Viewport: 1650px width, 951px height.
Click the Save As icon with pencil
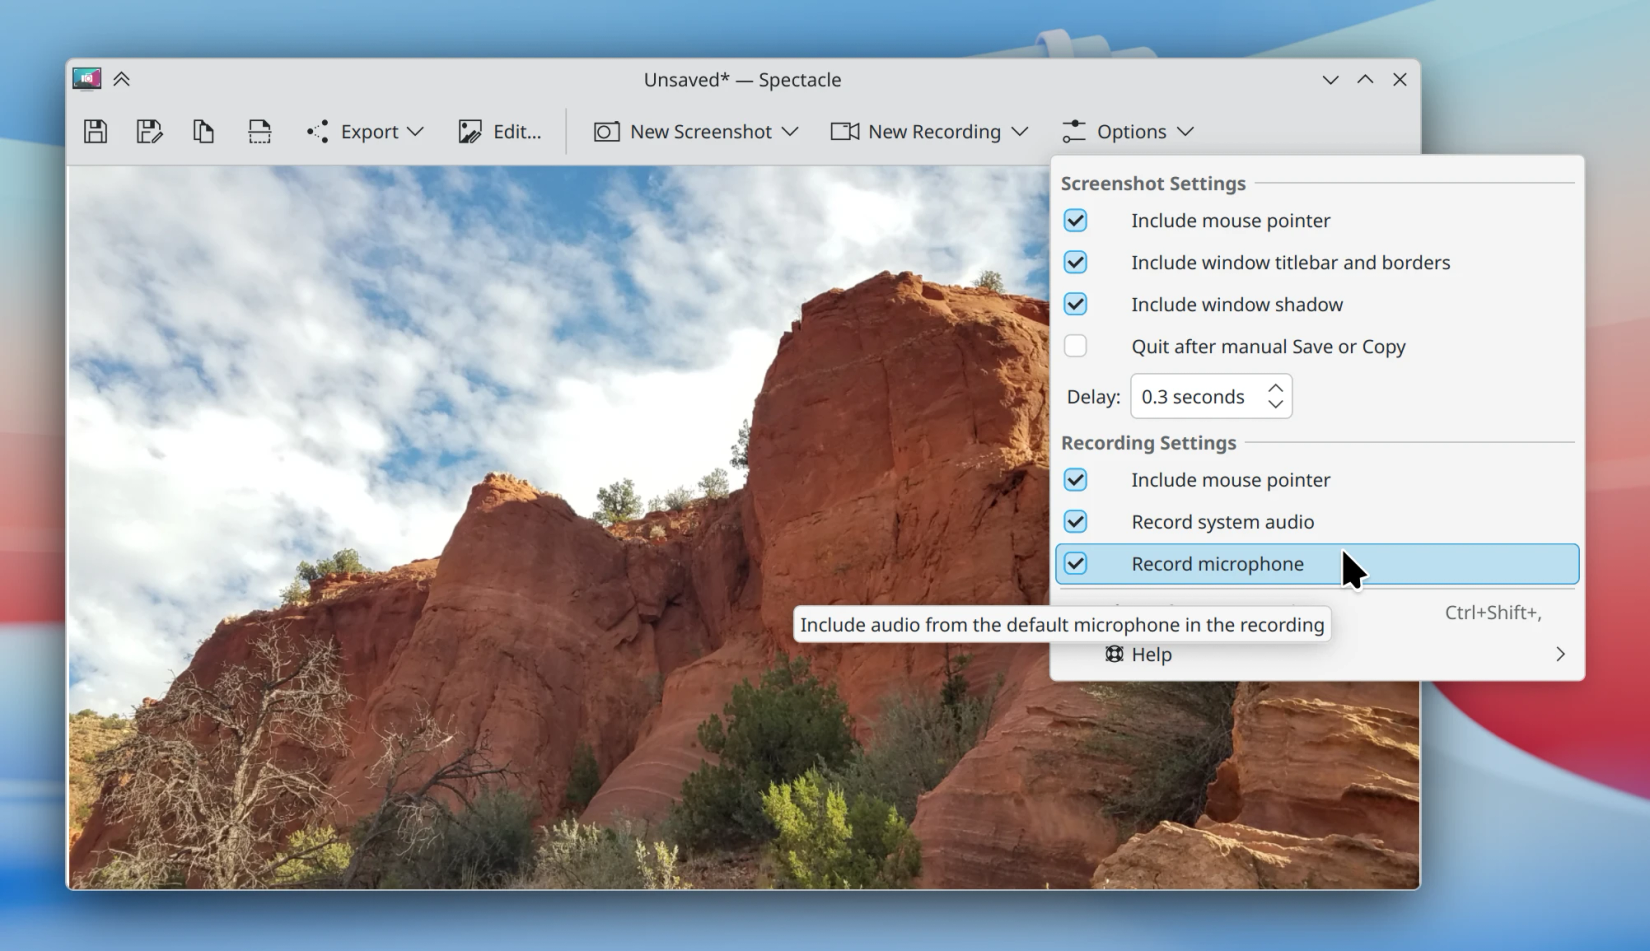pyautogui.click(x=149, y=131)
